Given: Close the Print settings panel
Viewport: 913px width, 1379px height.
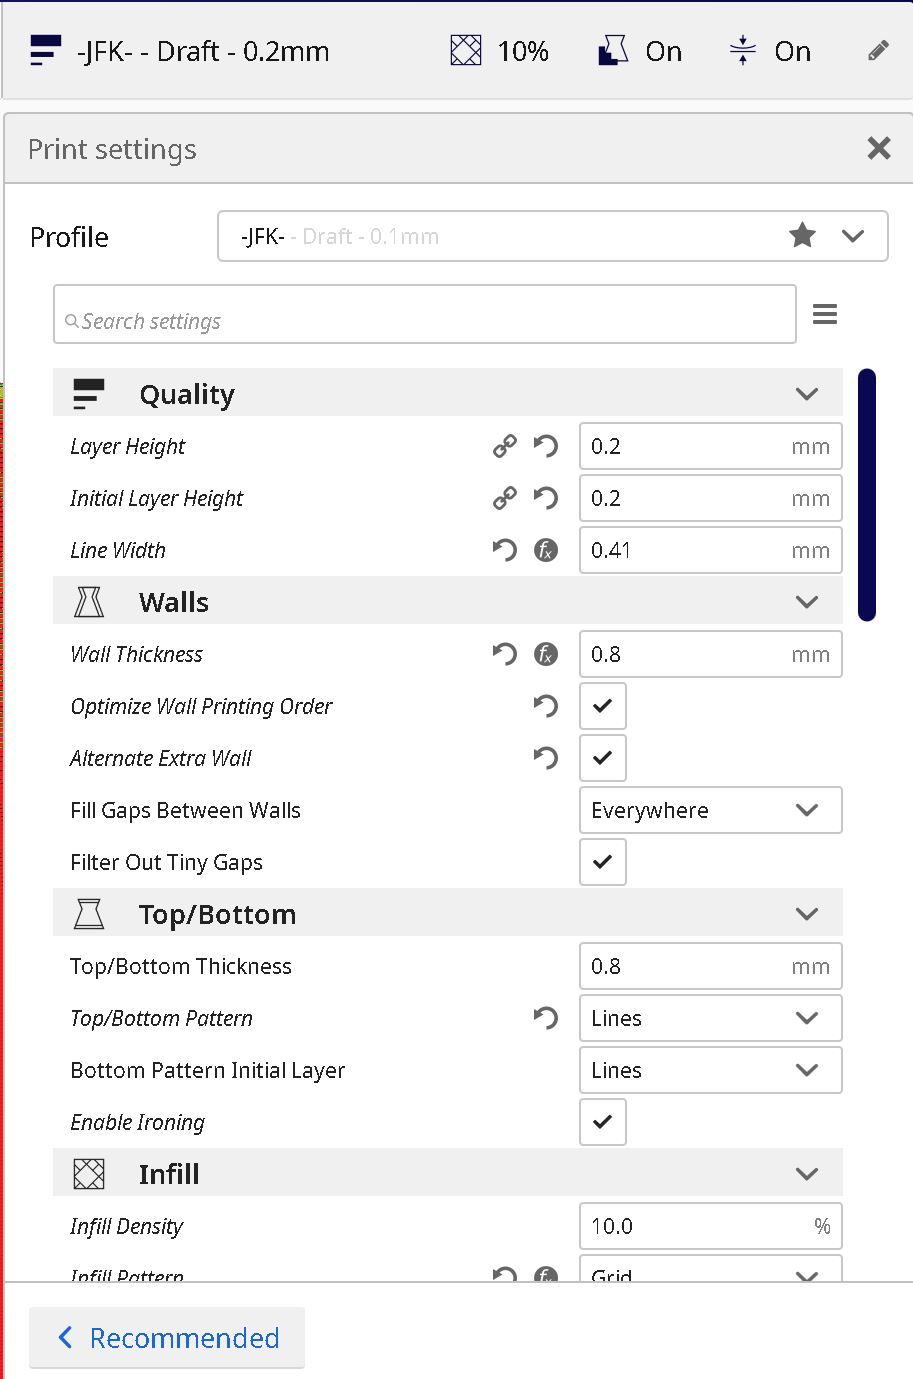Looking at the screenshot, I should [879, 148].
